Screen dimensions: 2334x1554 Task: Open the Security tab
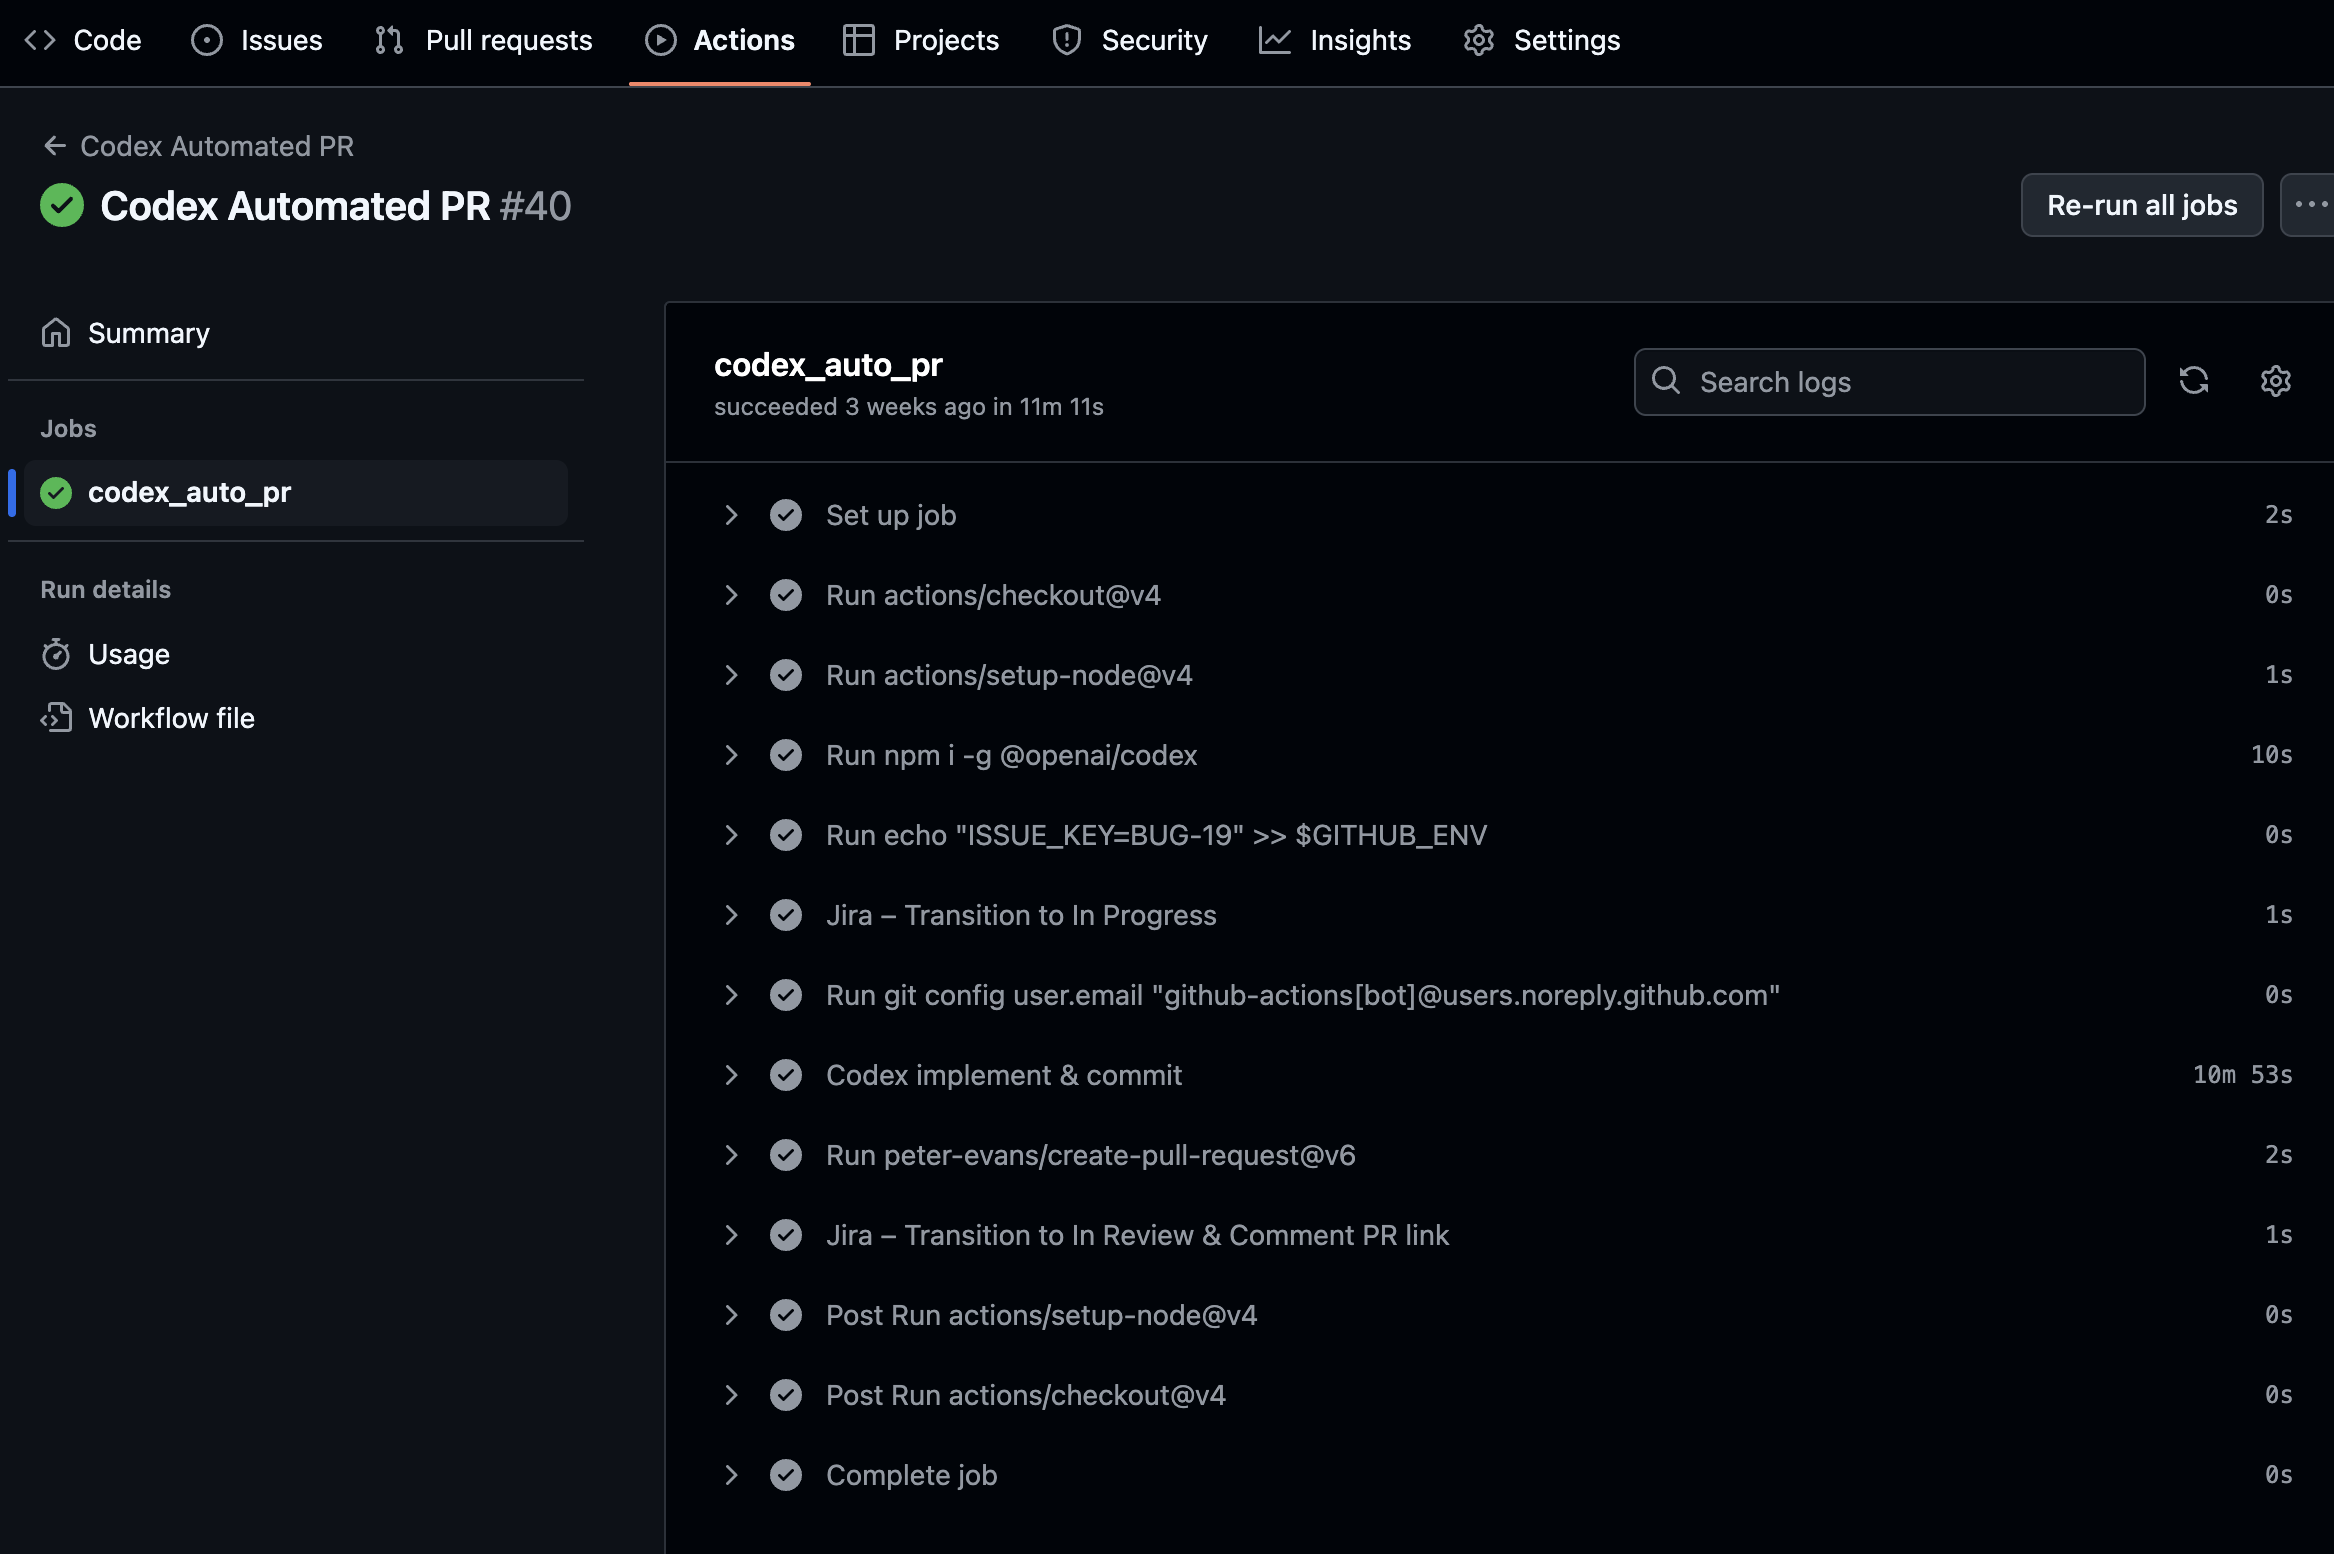click(x=1154, y=40)
